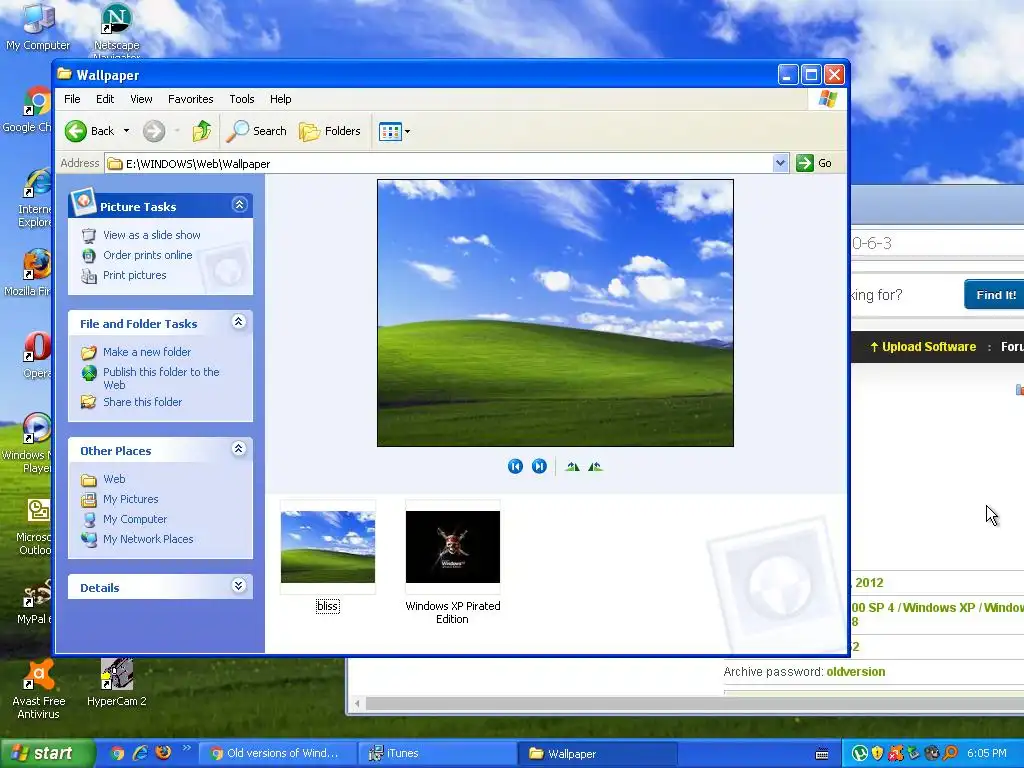Collapse the Picture Tasks panel

(x=239, y=205)
